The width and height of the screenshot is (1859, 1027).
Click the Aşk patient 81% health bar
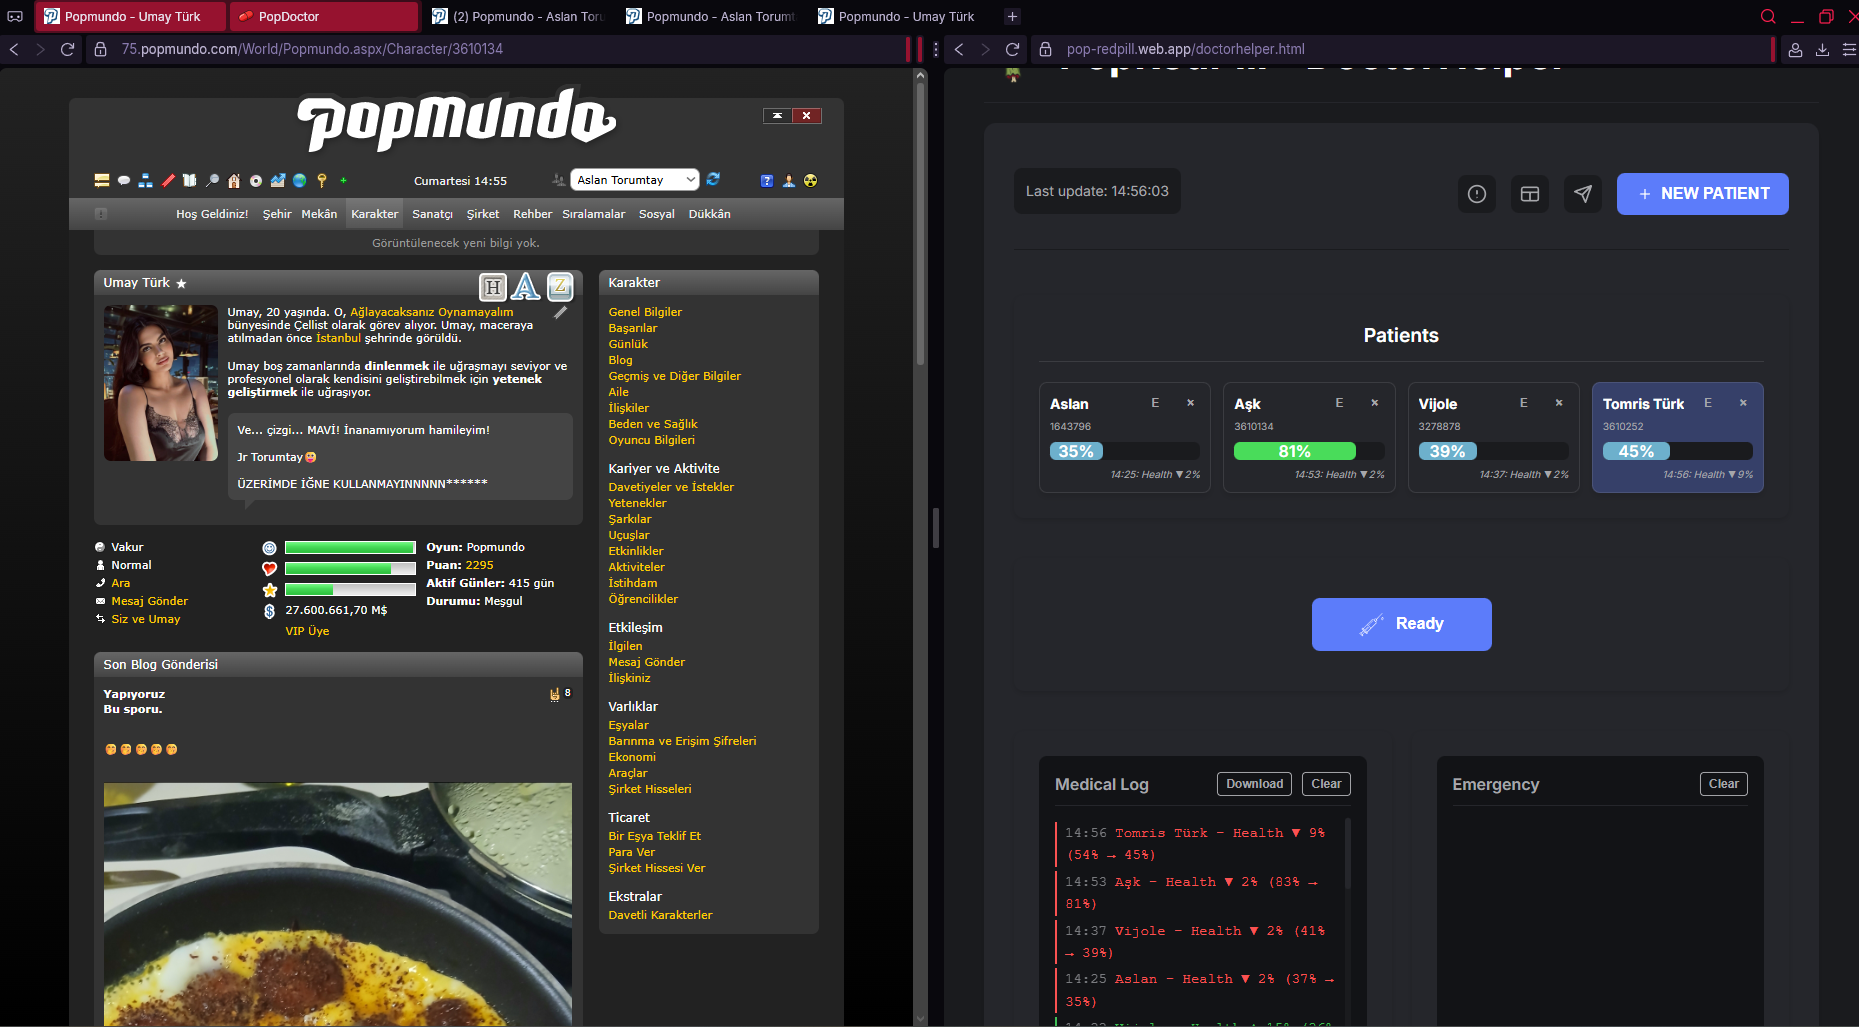(1309, 451)
